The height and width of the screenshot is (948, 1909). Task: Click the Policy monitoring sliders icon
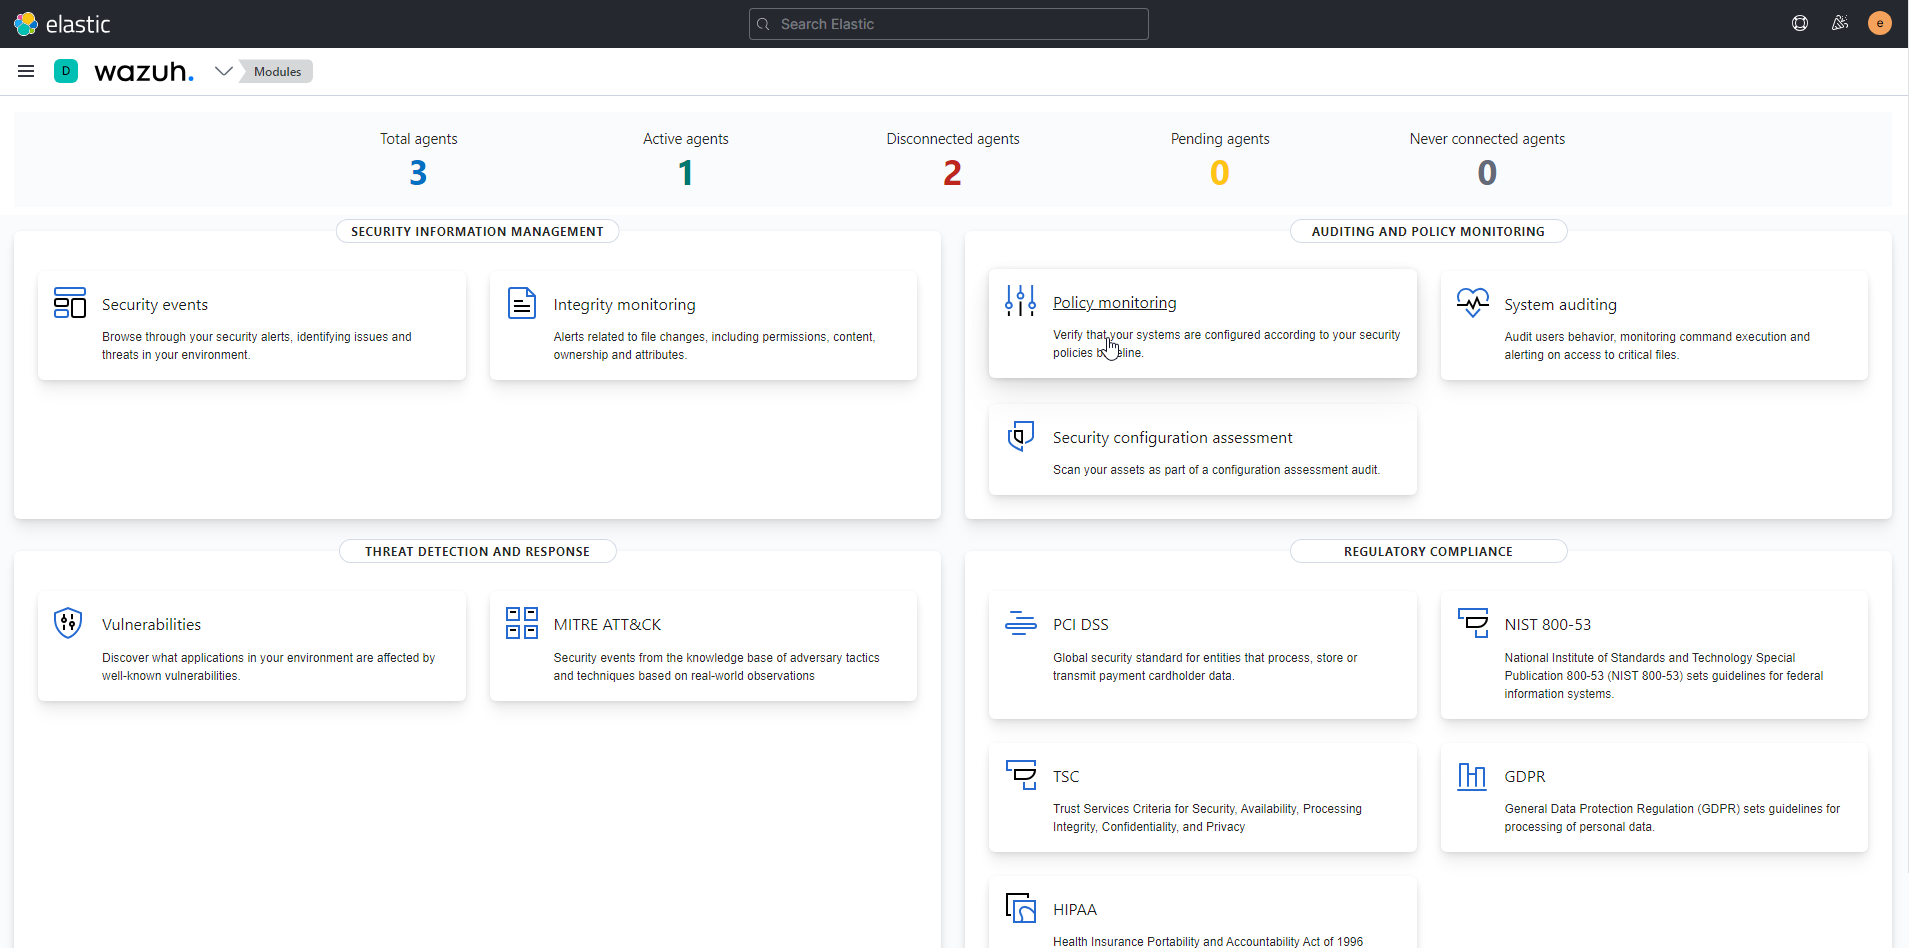(1020, 300)
